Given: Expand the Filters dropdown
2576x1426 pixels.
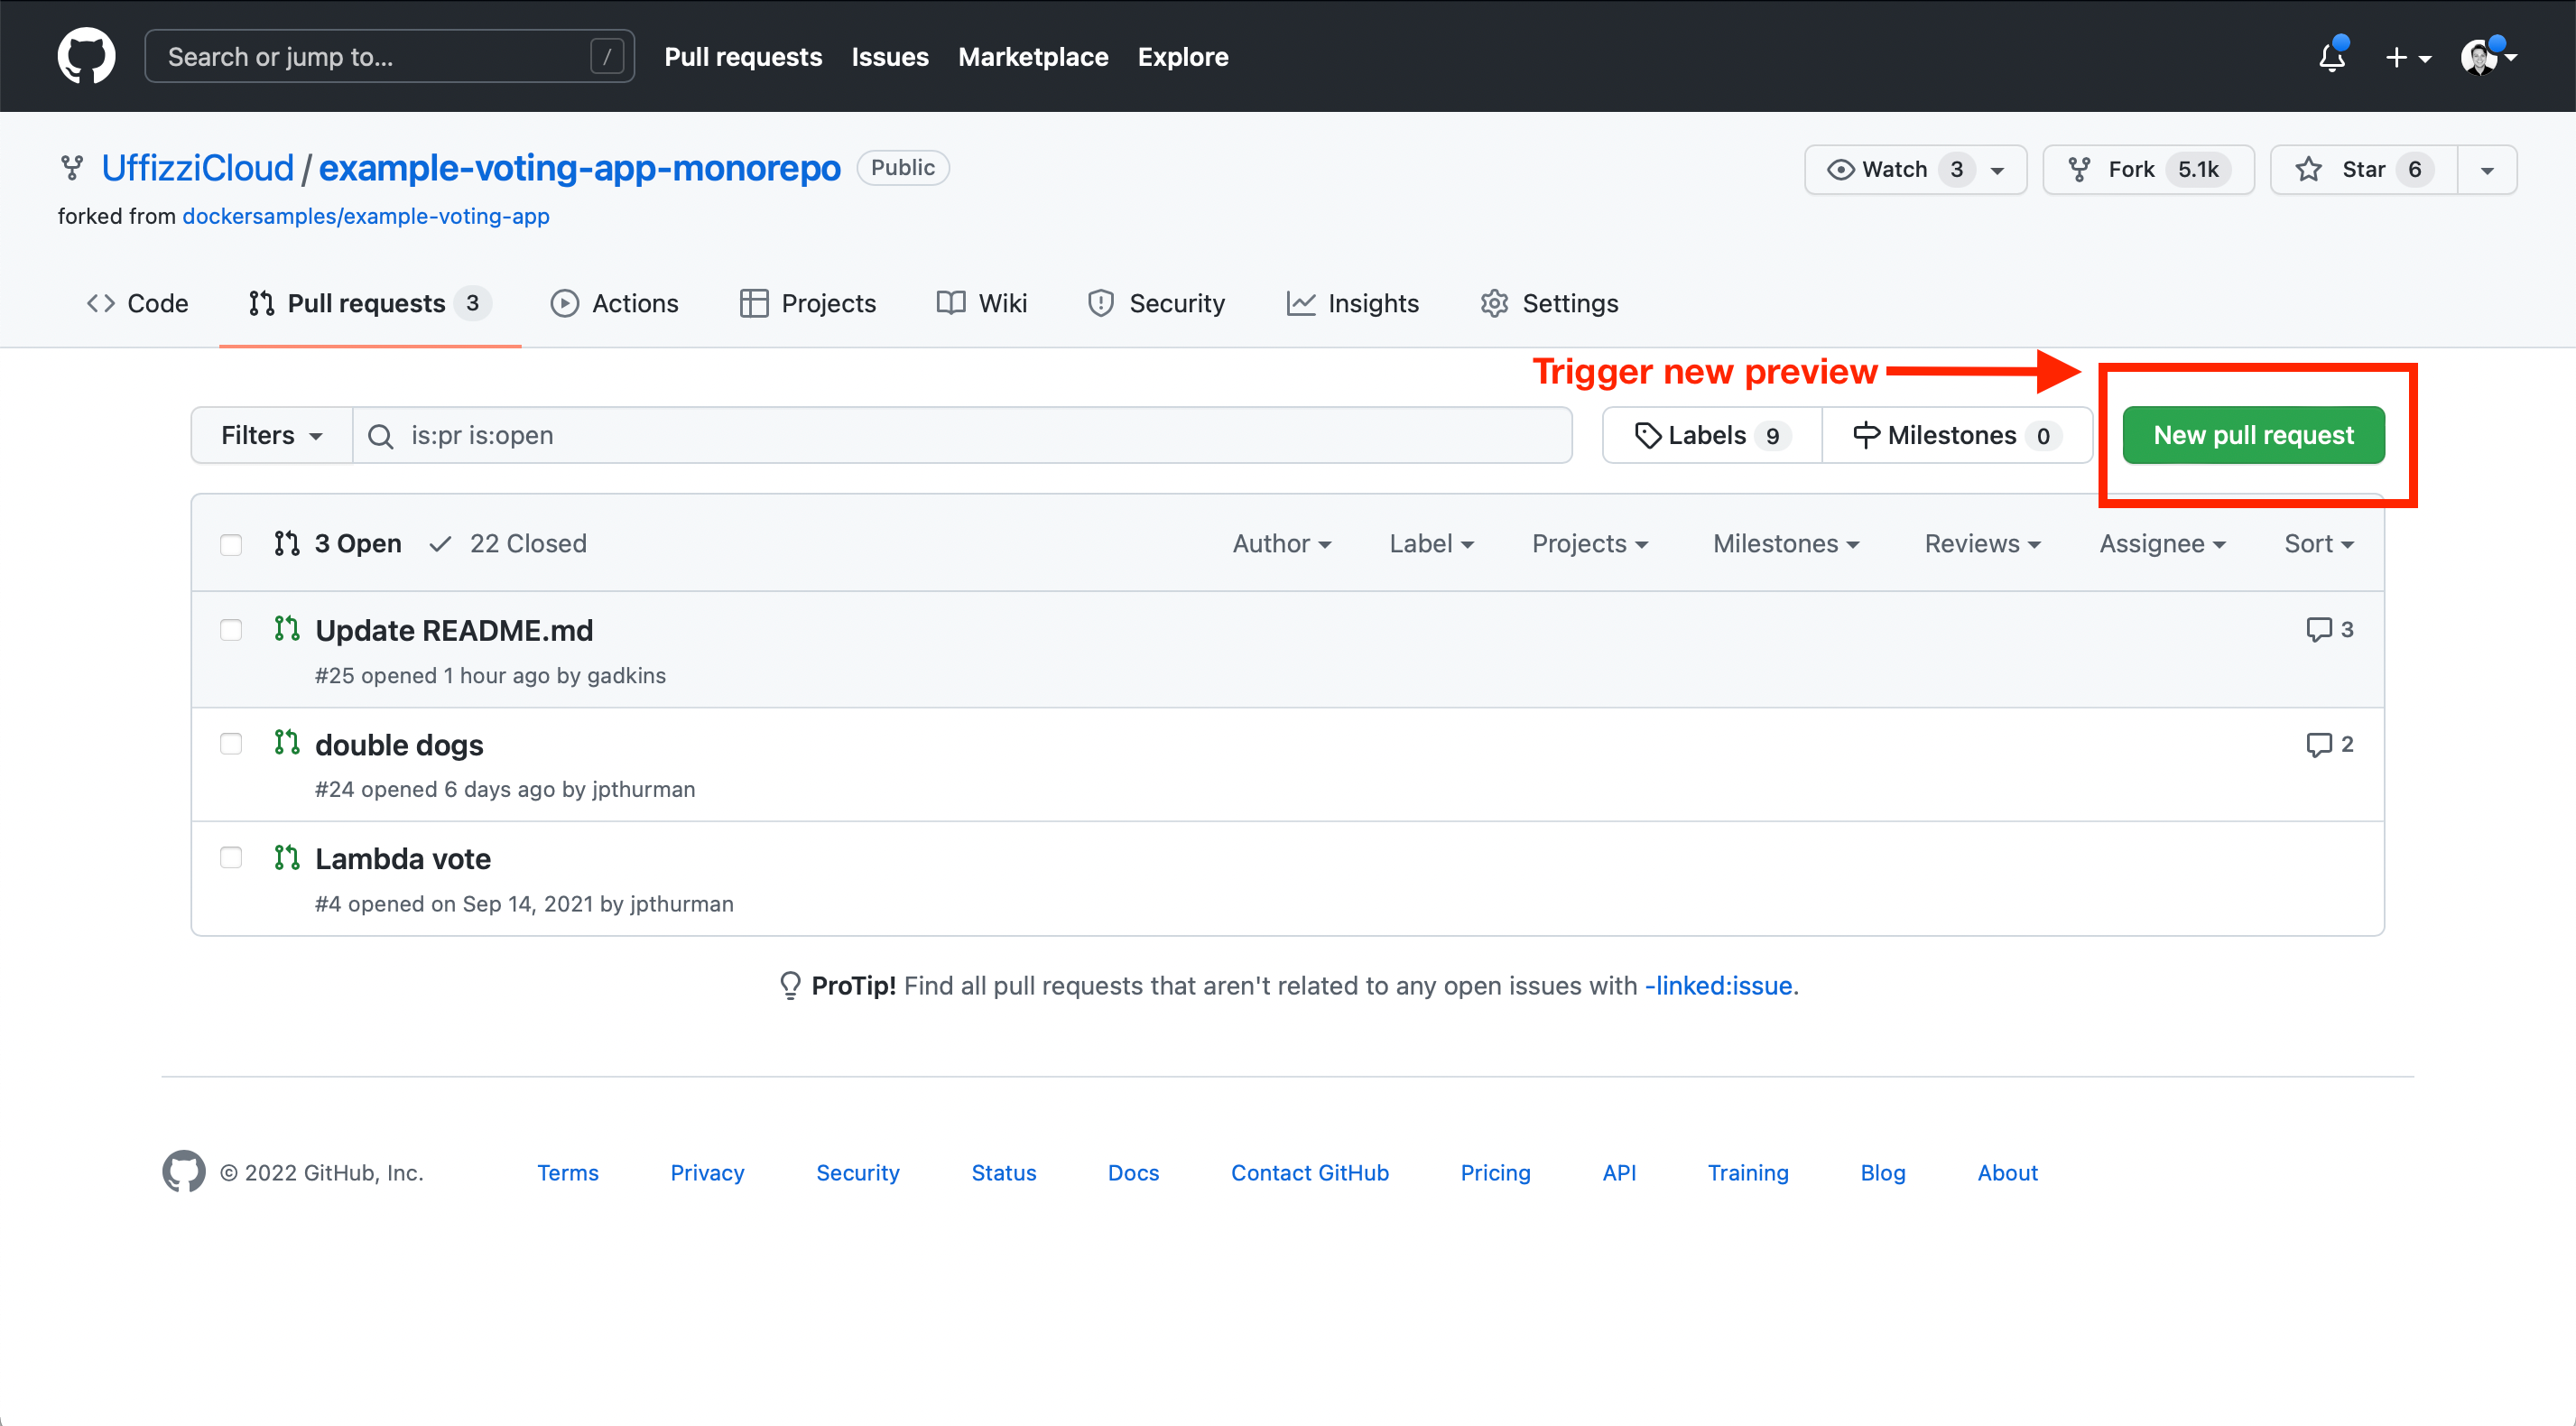Looking at the screenshot, I should (x=271, y=435).
